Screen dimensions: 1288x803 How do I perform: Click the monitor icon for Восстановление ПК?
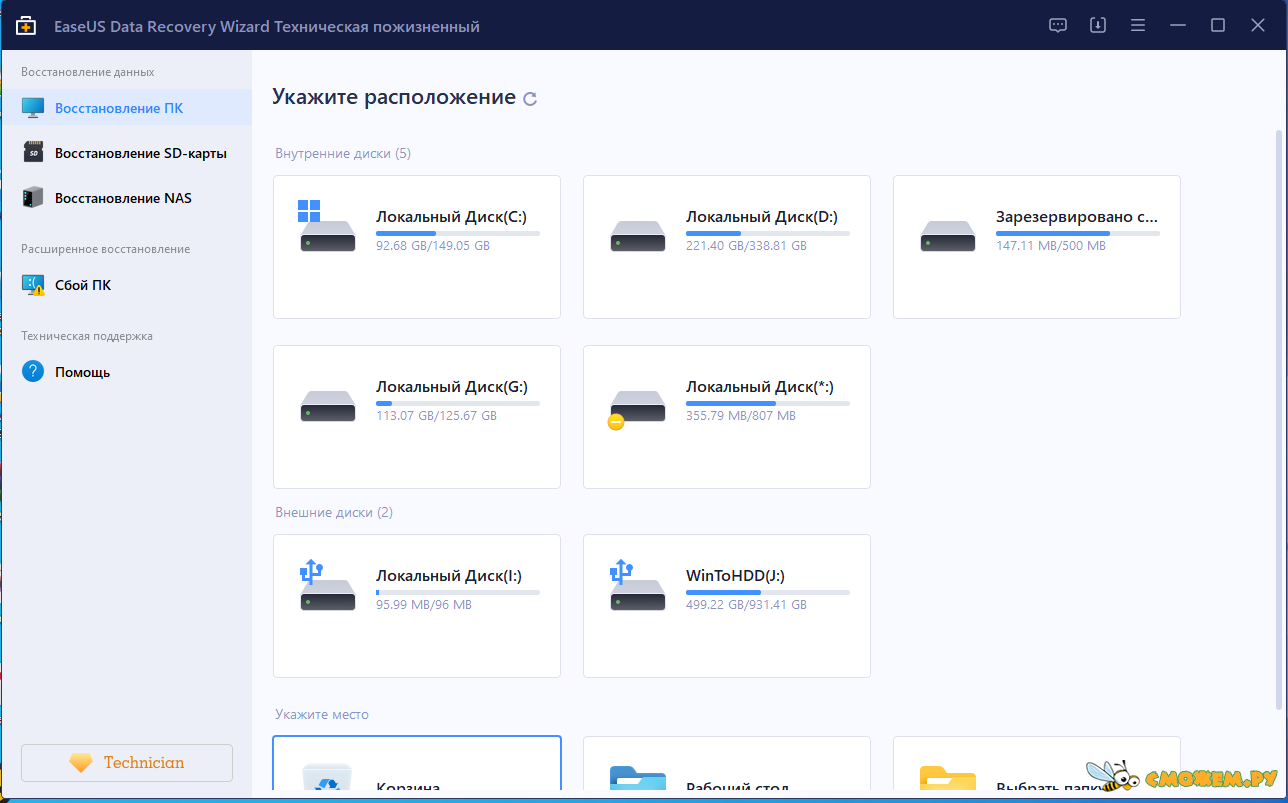pos(33,108)
